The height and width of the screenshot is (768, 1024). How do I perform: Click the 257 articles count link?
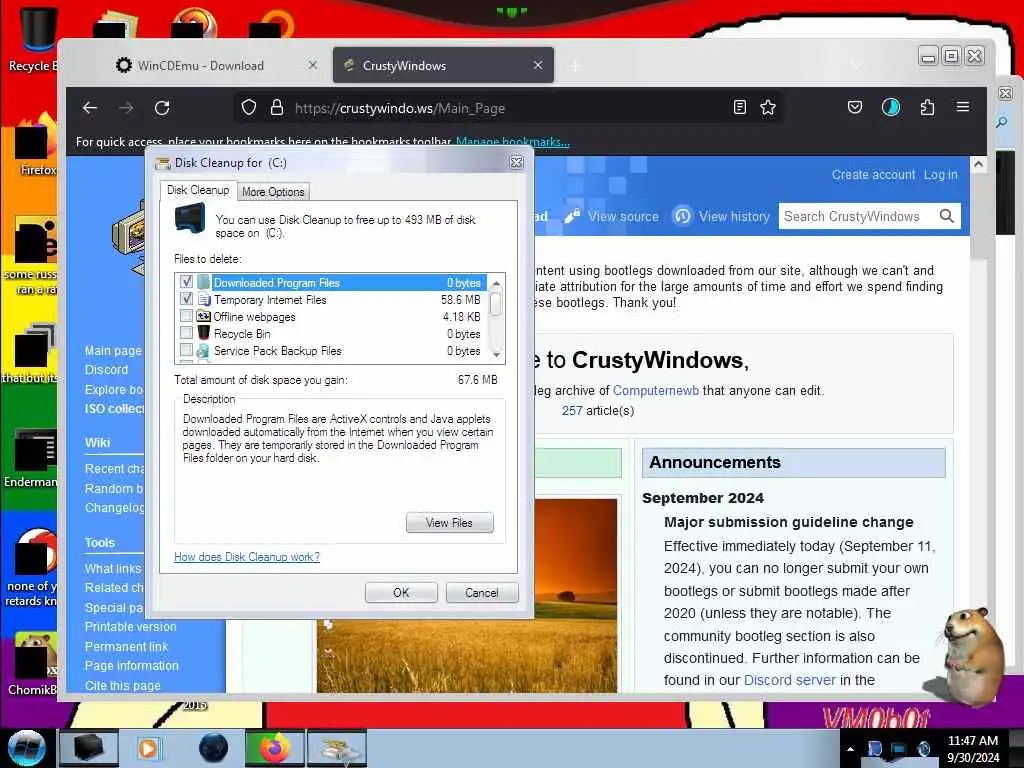point(571,410)
